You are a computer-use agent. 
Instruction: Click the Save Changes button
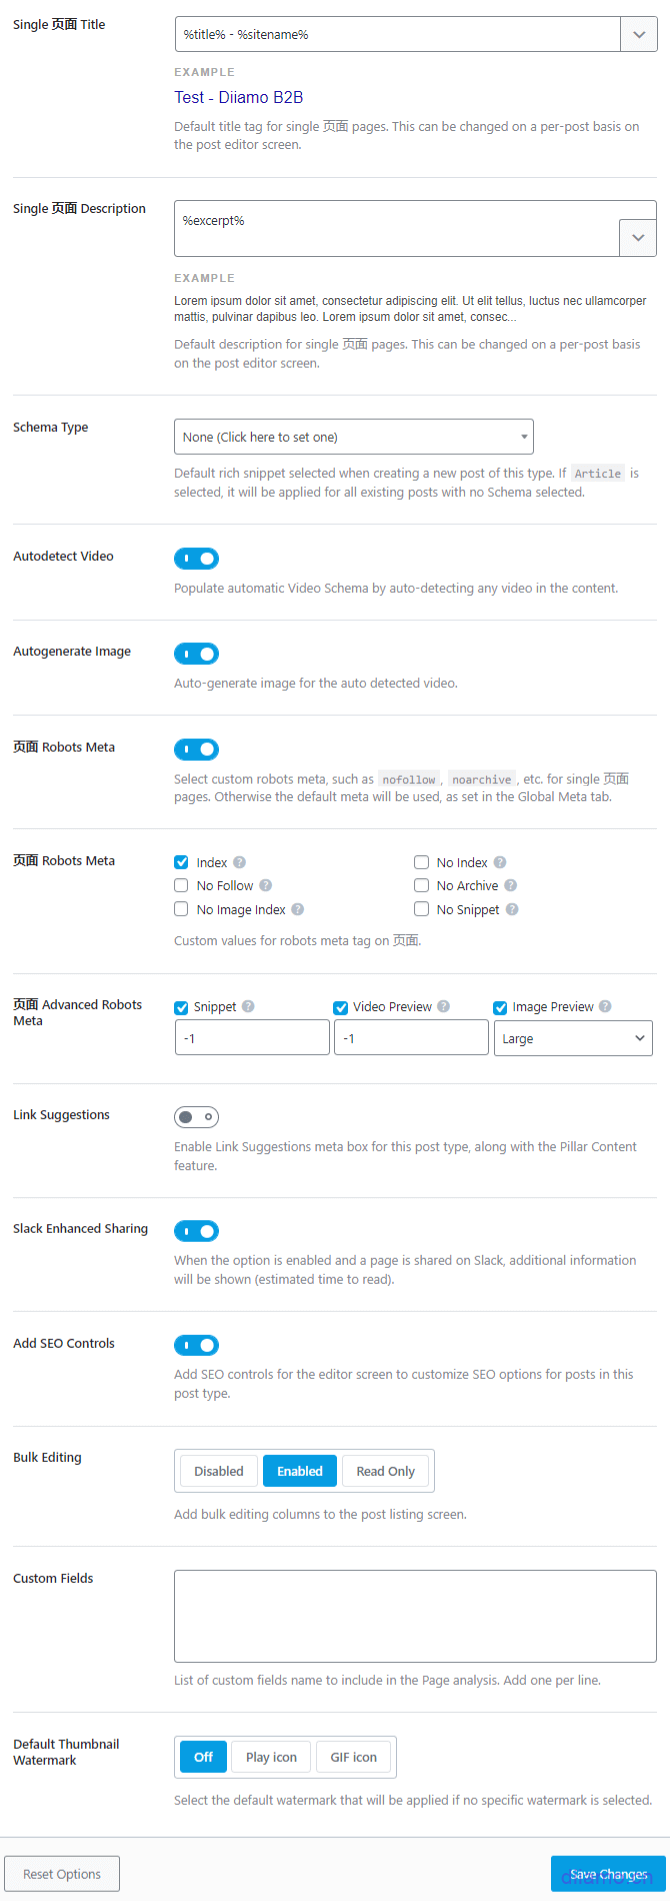tap(608, 1874)
